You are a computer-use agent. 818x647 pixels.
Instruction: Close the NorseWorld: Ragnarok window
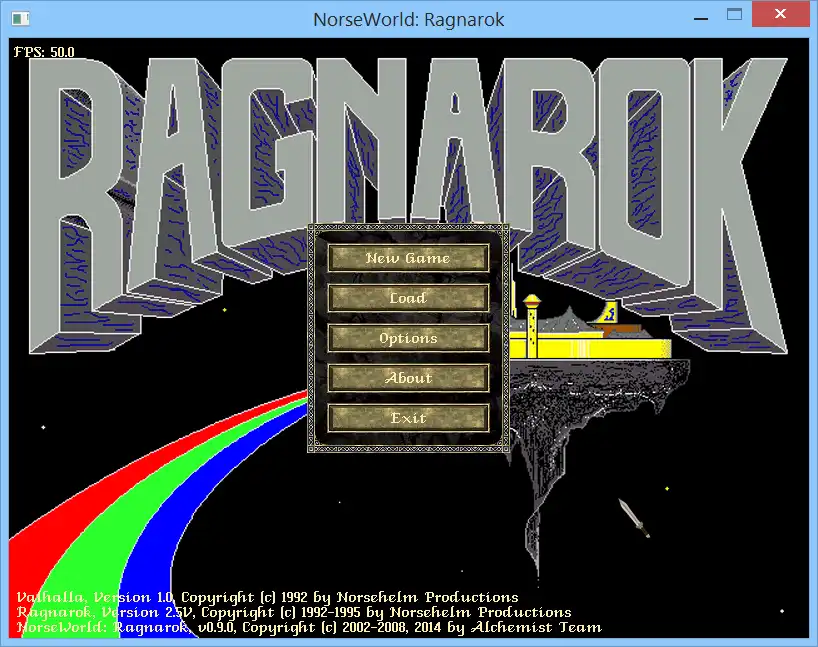tap(780, 14)
